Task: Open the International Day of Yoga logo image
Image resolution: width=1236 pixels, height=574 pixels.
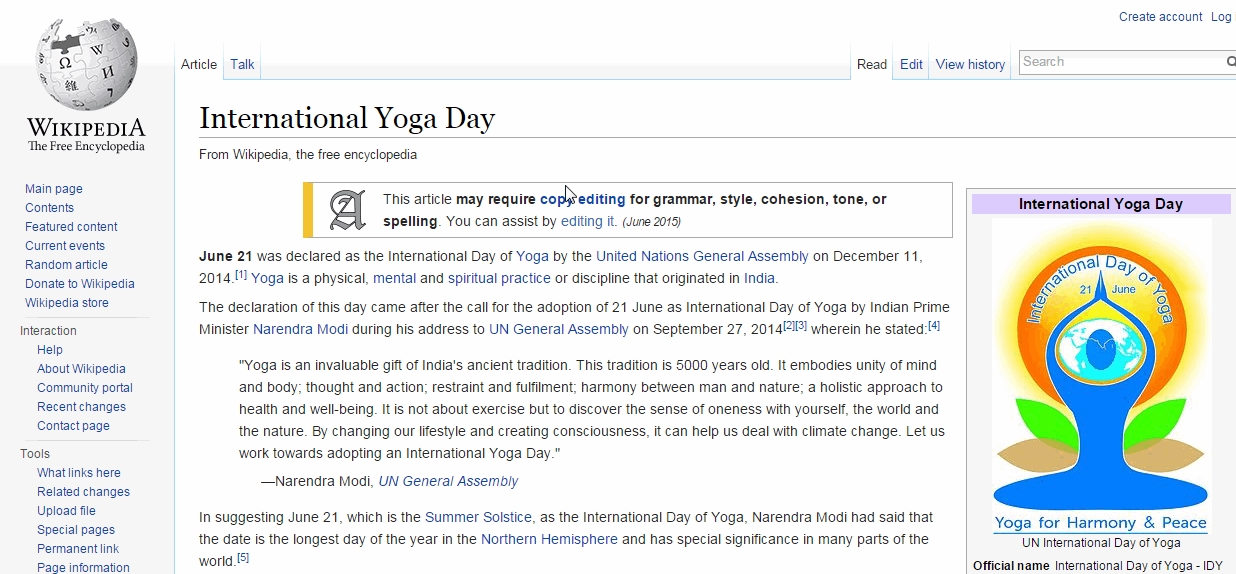Action: [1100, 377]
